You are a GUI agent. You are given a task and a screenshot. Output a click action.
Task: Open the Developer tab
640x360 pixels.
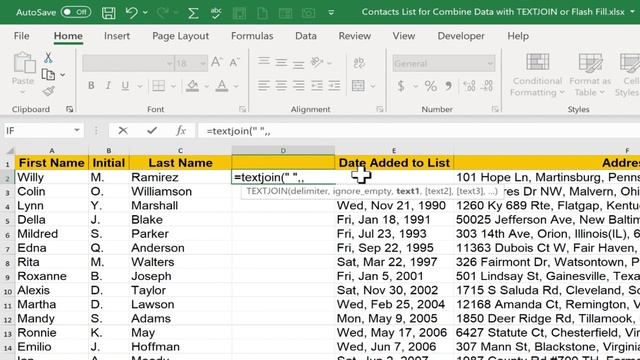tap(461, 36)
